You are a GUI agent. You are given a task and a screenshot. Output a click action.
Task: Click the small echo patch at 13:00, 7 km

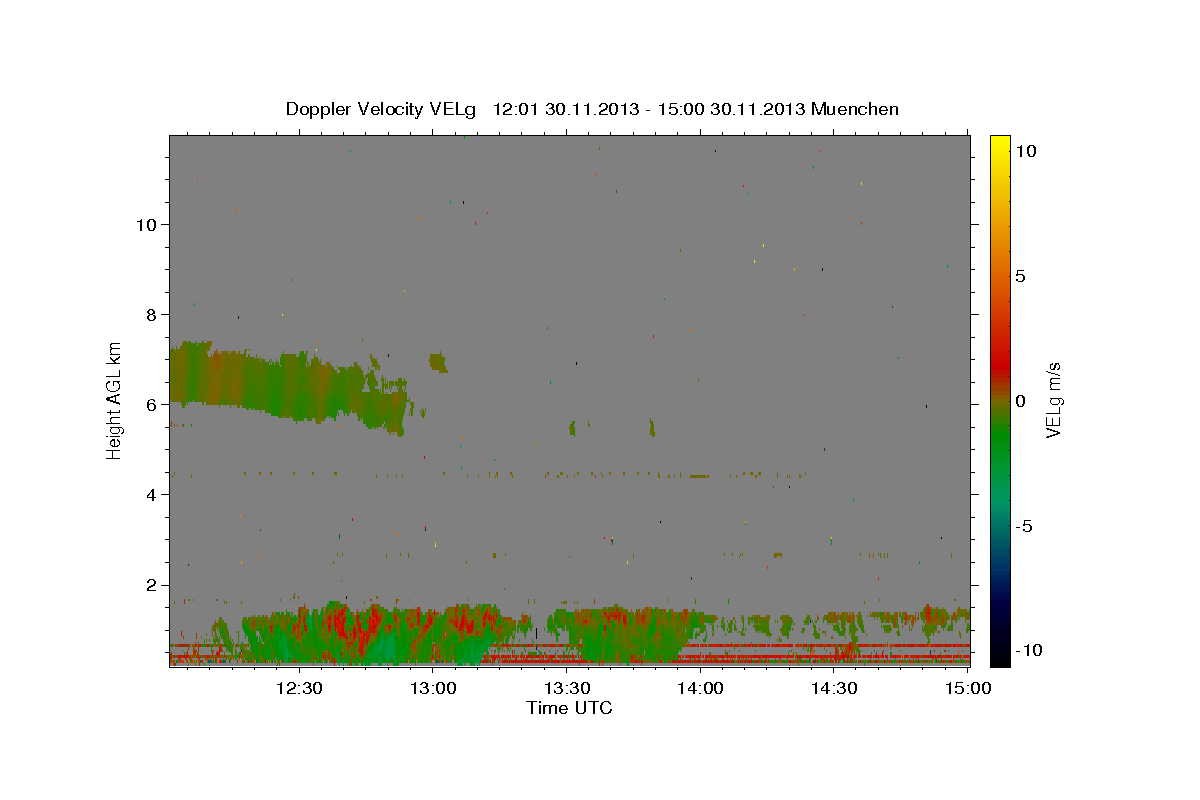[438, 361]
